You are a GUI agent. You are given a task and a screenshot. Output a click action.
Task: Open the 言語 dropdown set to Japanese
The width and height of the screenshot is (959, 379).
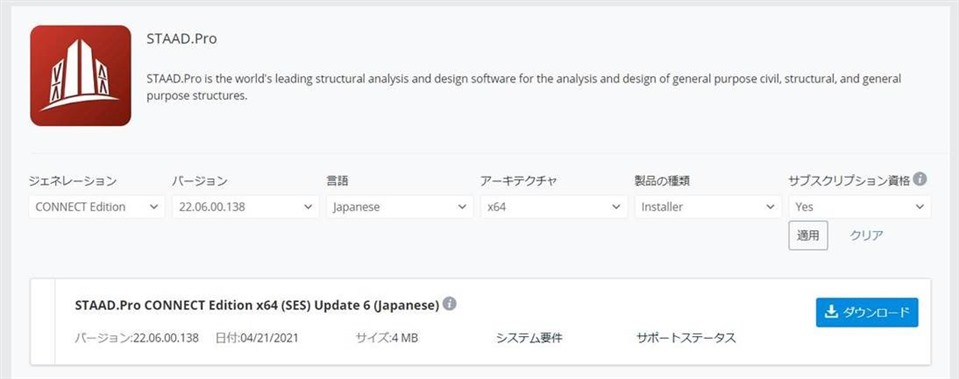400,207
